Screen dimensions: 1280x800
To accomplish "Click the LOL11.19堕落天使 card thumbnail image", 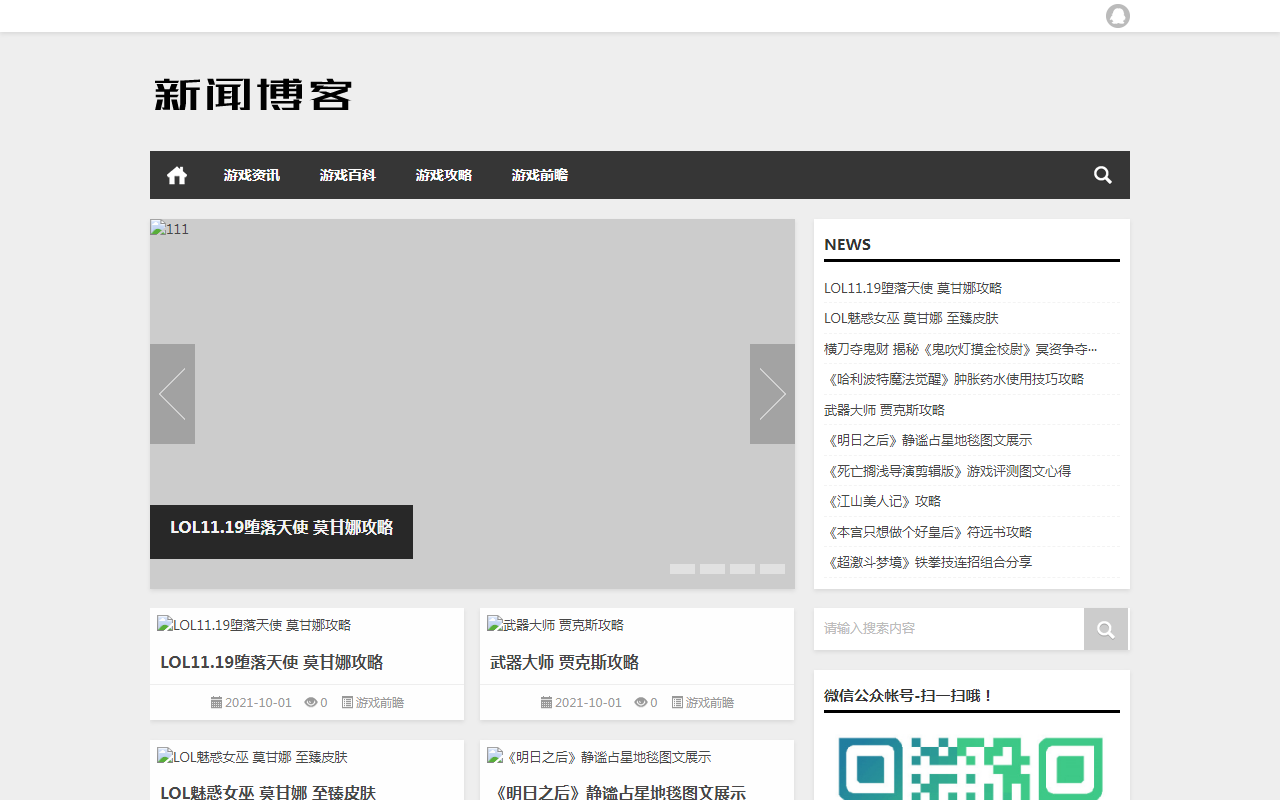I will click(254, 625).
